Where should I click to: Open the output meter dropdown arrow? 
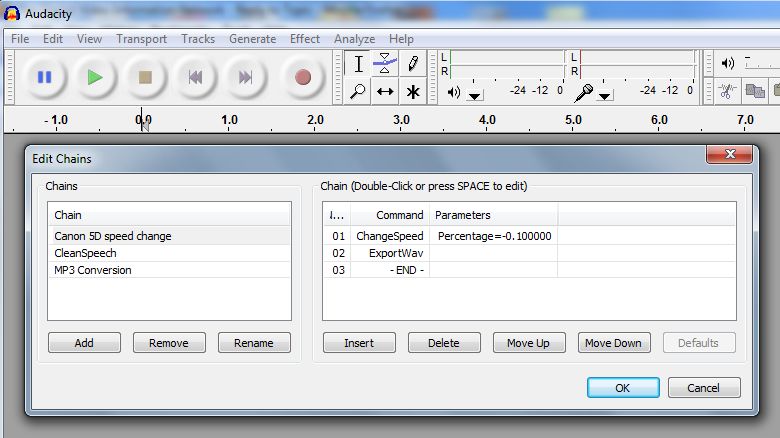[x=475, y=95]
